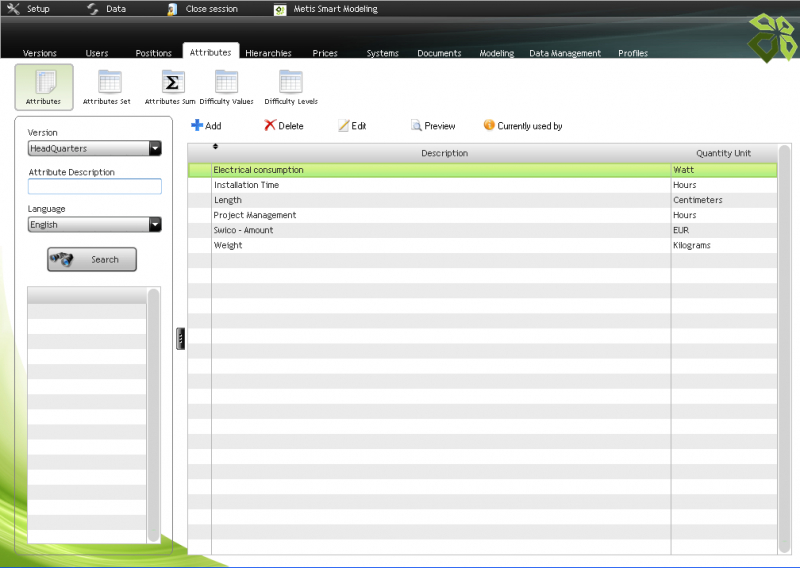Open Preview of the selected attribute

[x=417, y=126]
